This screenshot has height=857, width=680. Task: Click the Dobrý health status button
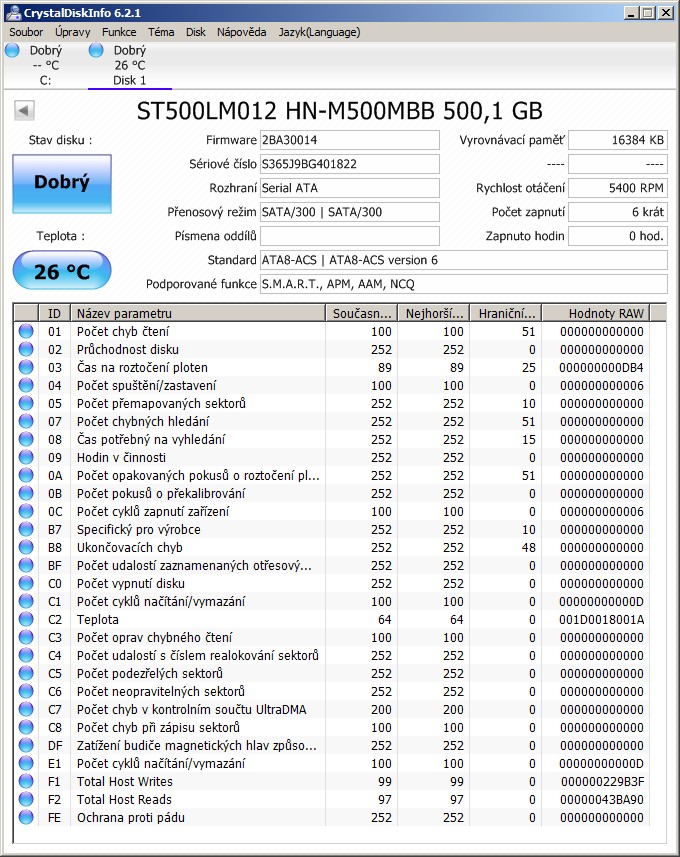tap(62, 183)
